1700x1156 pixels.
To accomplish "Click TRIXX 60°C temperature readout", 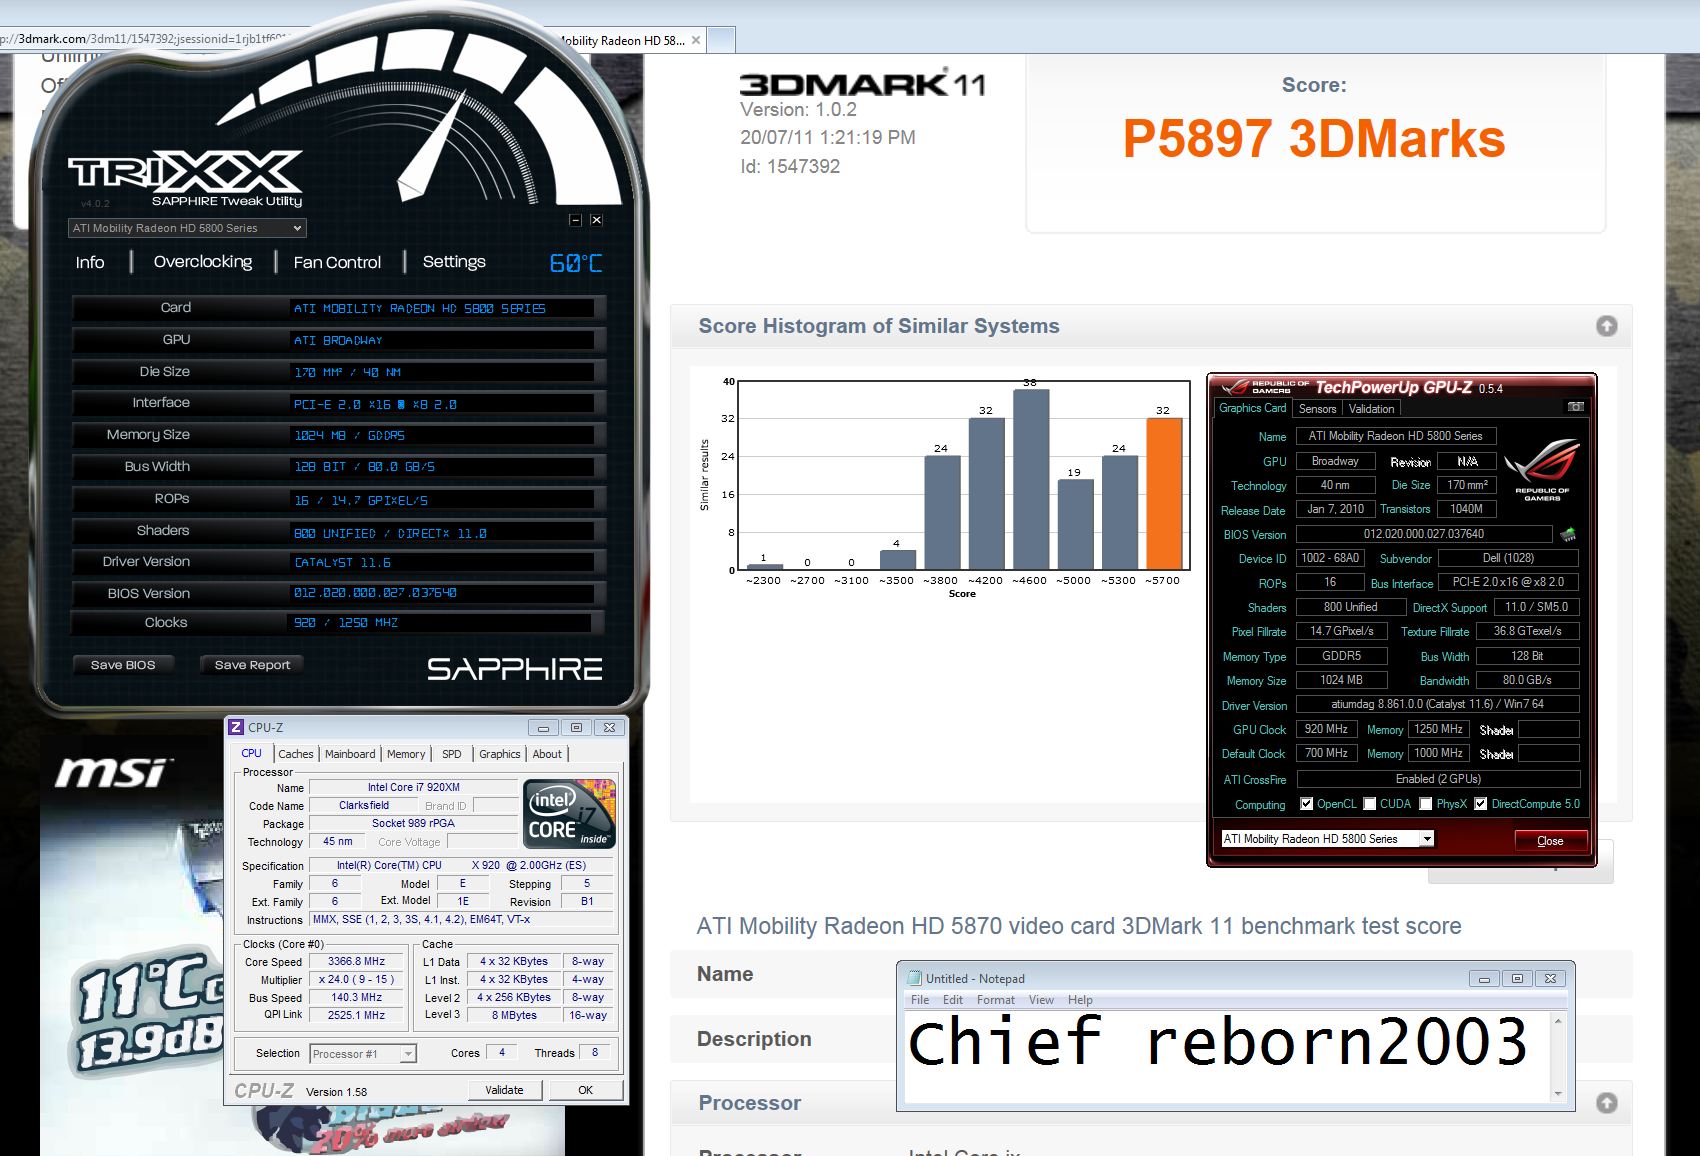I will 576,263.
